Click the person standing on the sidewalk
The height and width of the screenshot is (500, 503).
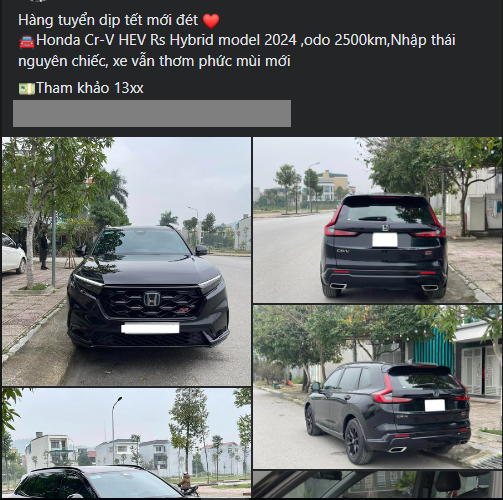coord(44,250)
